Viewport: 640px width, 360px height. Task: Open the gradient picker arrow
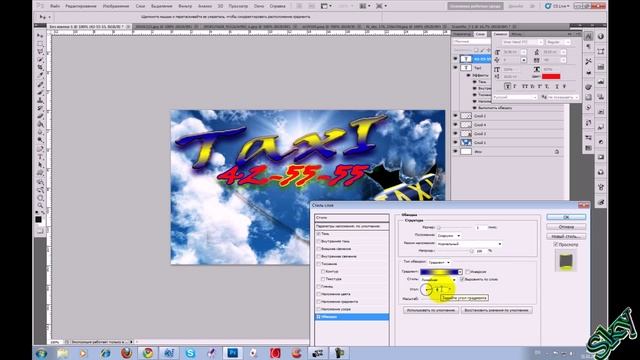click(460, 272)
